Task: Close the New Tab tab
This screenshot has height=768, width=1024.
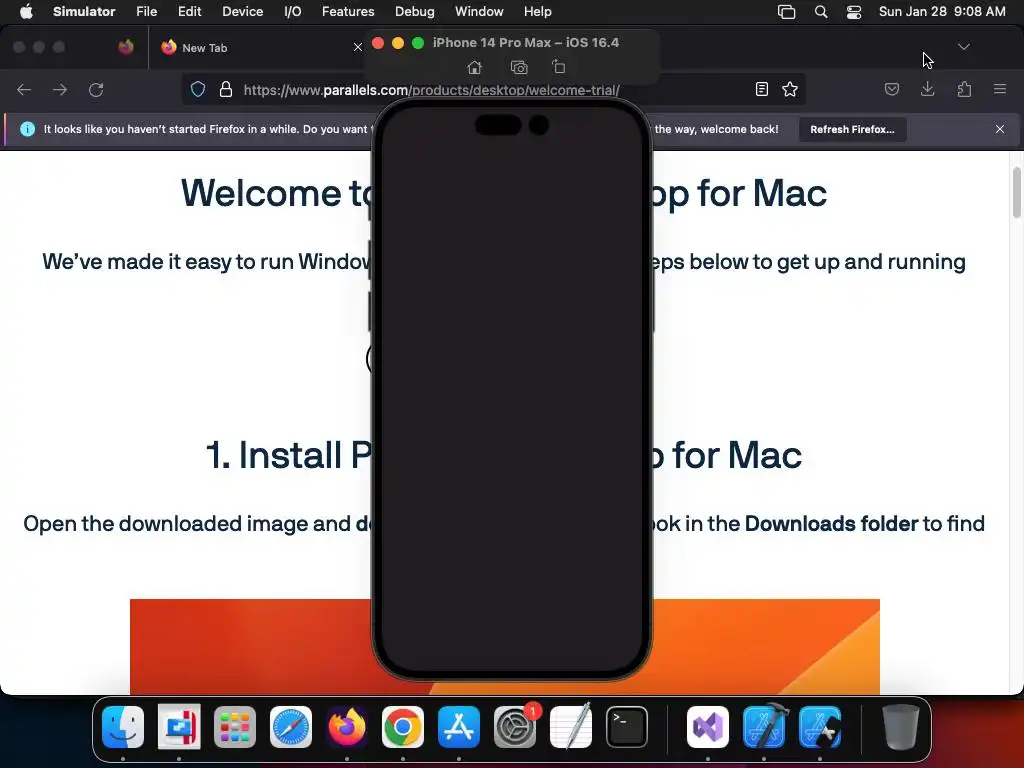Action: 357,48
